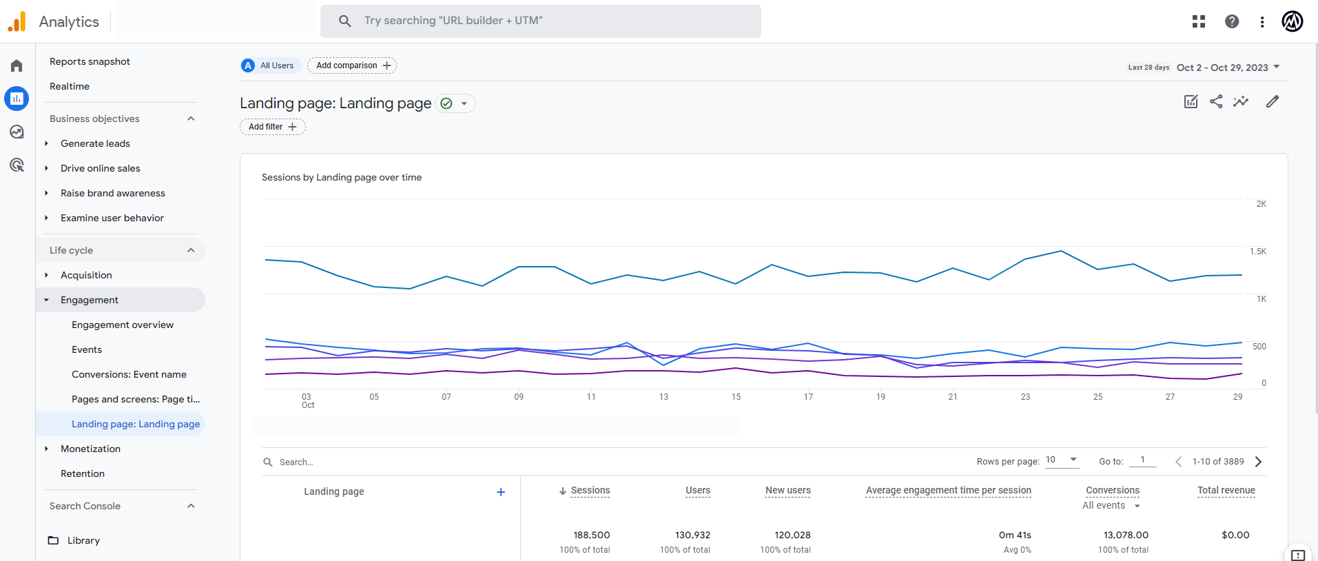Click the Customize report pencil icon
The width and height of the screenshot is (1318, 561).
pyautogui.click(x=1272, y=101)
